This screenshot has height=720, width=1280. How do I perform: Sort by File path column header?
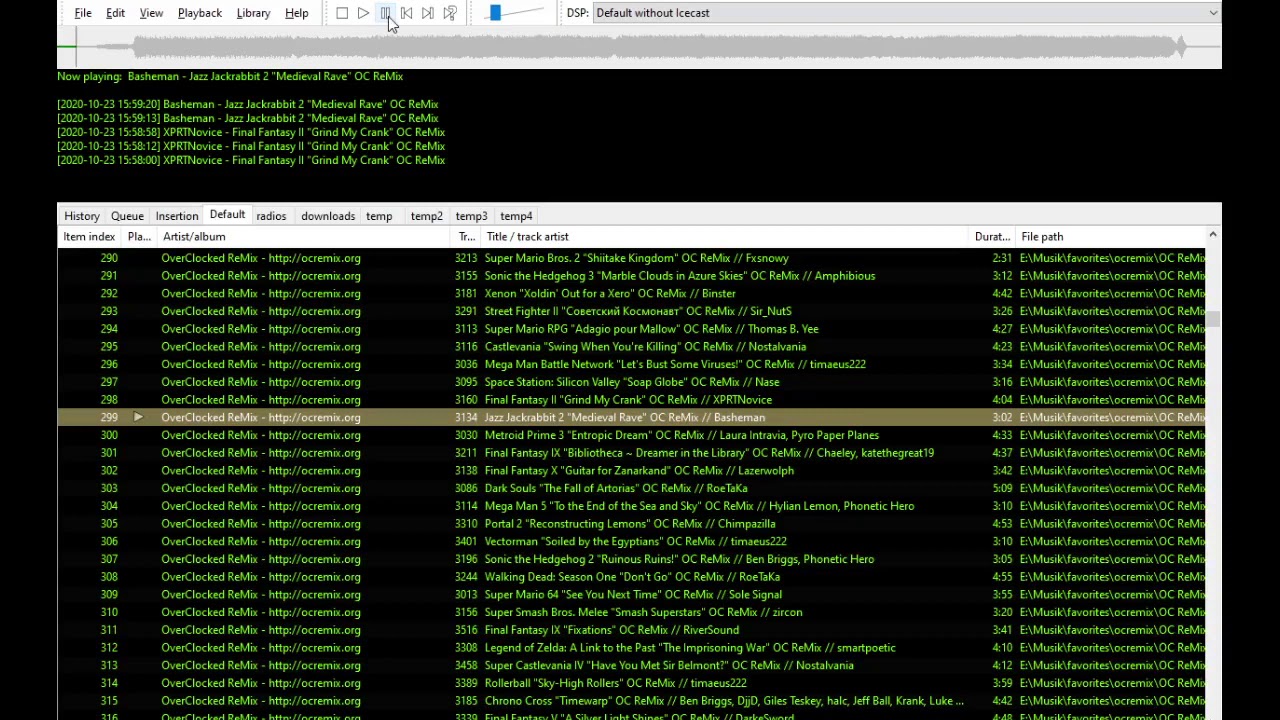coord(1110,237)
